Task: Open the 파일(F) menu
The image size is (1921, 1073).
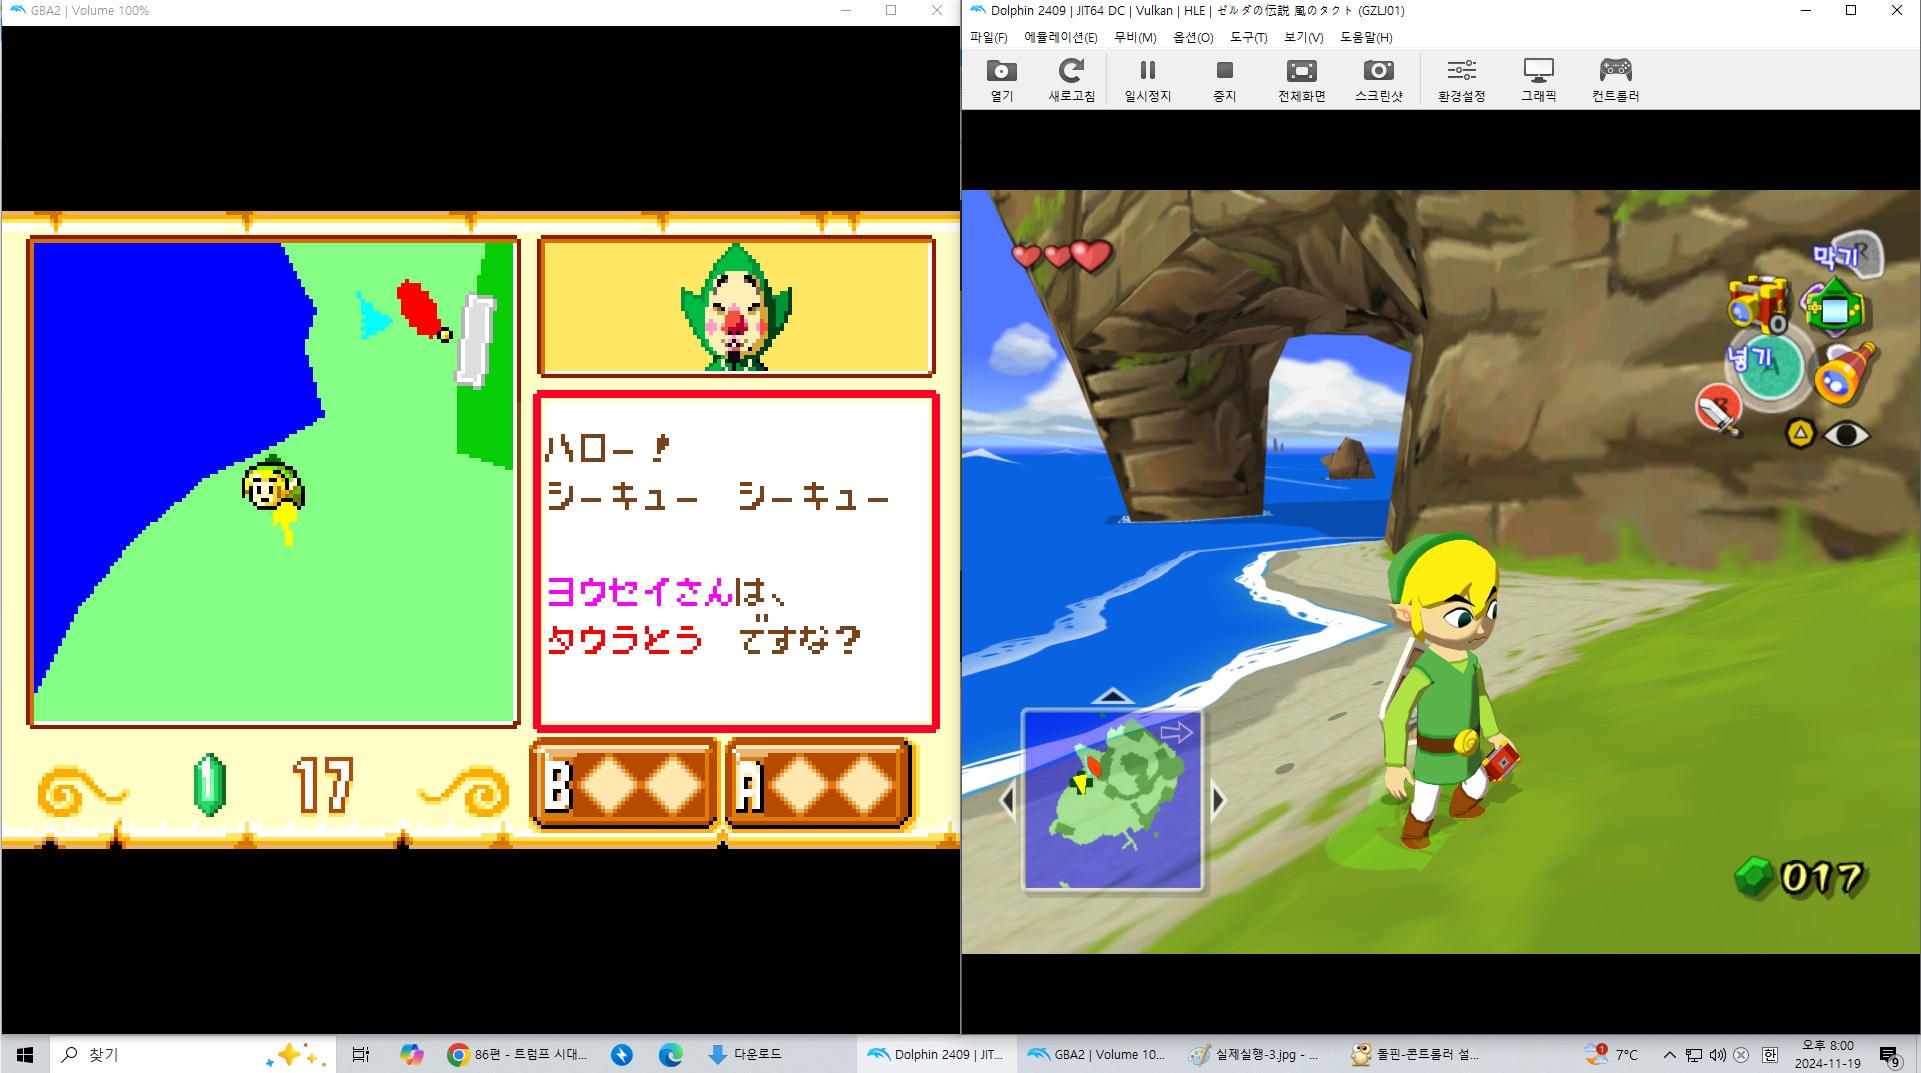Action: click(x=988, y=37)
